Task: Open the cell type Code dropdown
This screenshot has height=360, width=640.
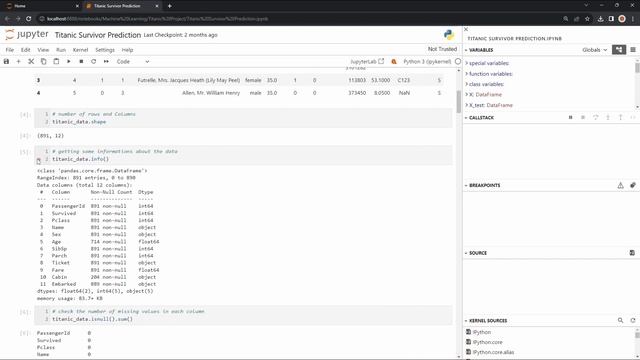Action: pyautogui.click(x=133, y=62)
